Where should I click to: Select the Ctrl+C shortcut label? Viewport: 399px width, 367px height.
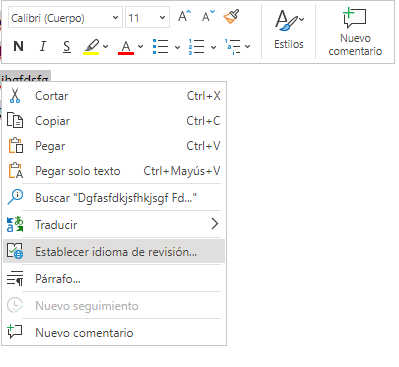point(203,121)
